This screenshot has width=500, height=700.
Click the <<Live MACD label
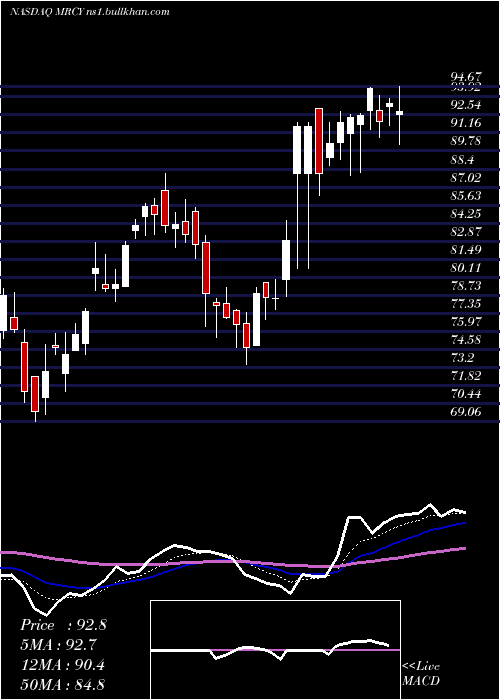click(x=421, y=673)
